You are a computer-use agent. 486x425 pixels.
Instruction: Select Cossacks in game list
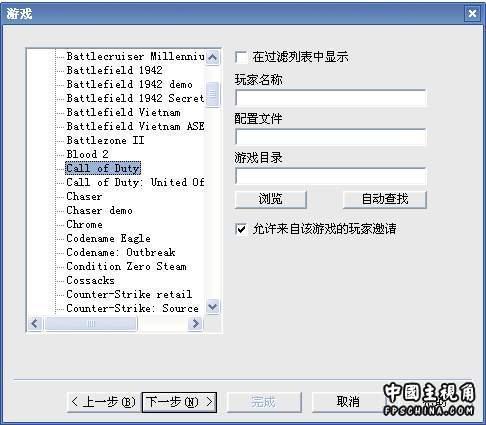(90, 280)
